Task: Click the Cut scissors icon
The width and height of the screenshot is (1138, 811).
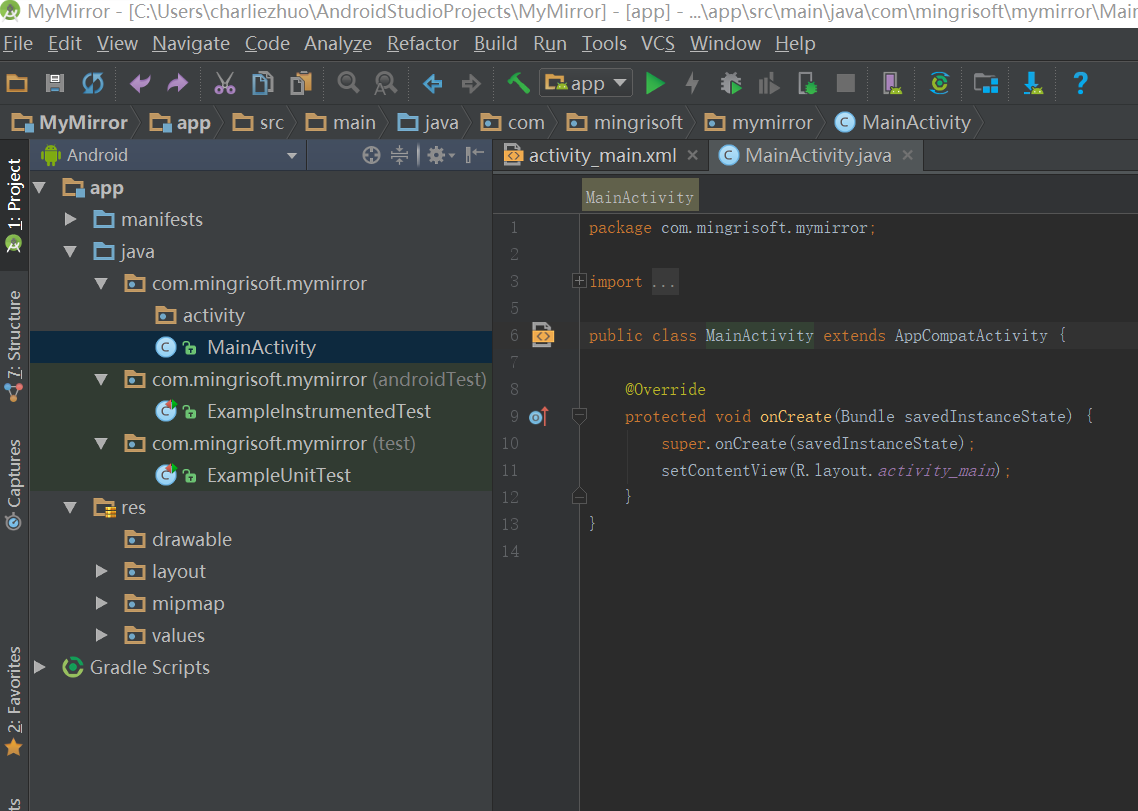Action: point(225,83)
